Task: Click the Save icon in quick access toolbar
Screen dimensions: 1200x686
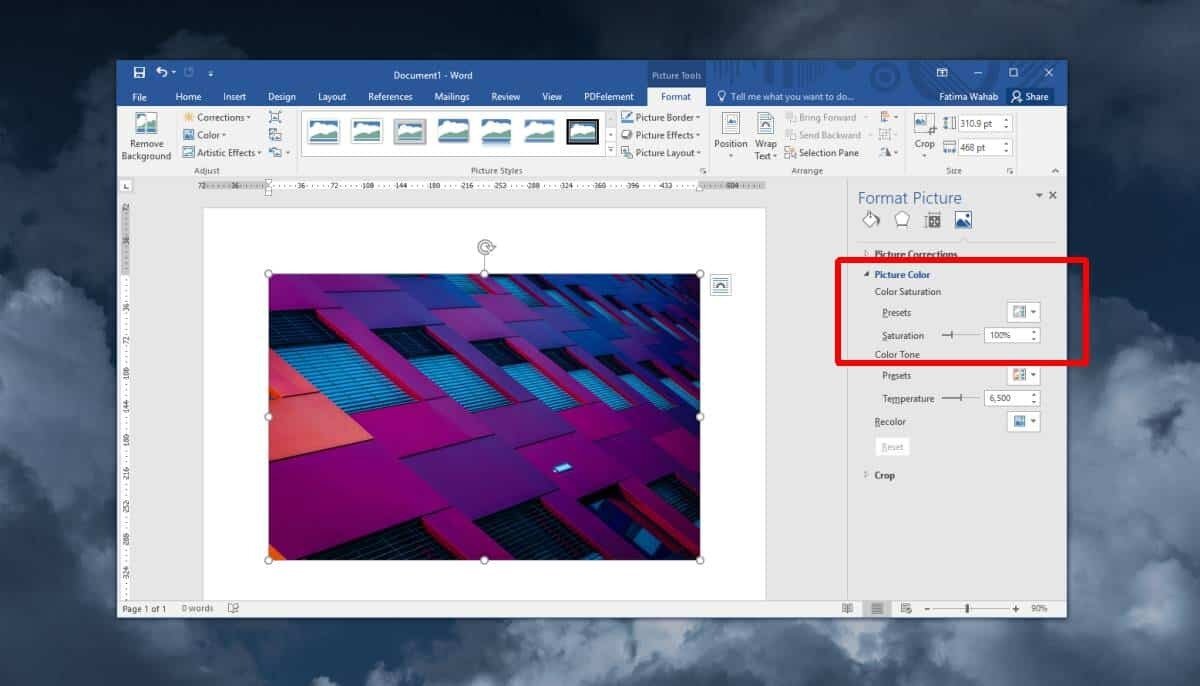Action: (139, 73)
